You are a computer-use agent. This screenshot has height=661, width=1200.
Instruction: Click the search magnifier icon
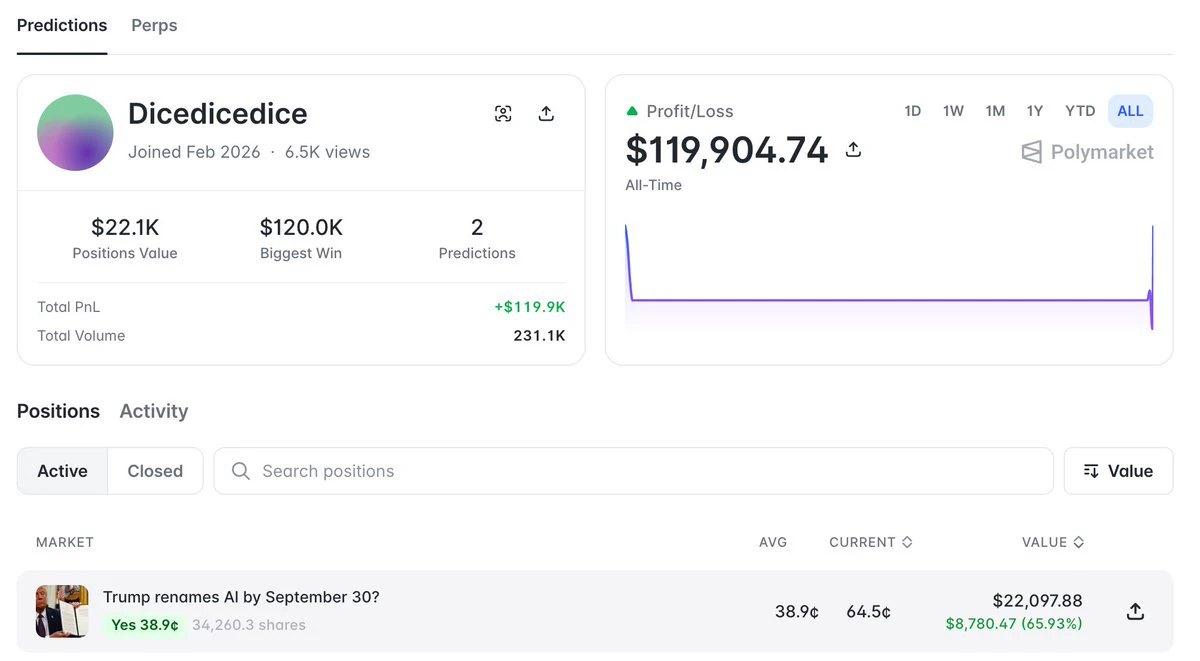(x=241, y=471)
